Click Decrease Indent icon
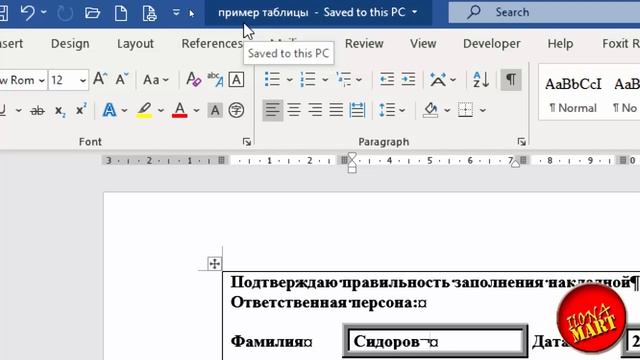Screen dimensions: 640x360 pos(387,79)
